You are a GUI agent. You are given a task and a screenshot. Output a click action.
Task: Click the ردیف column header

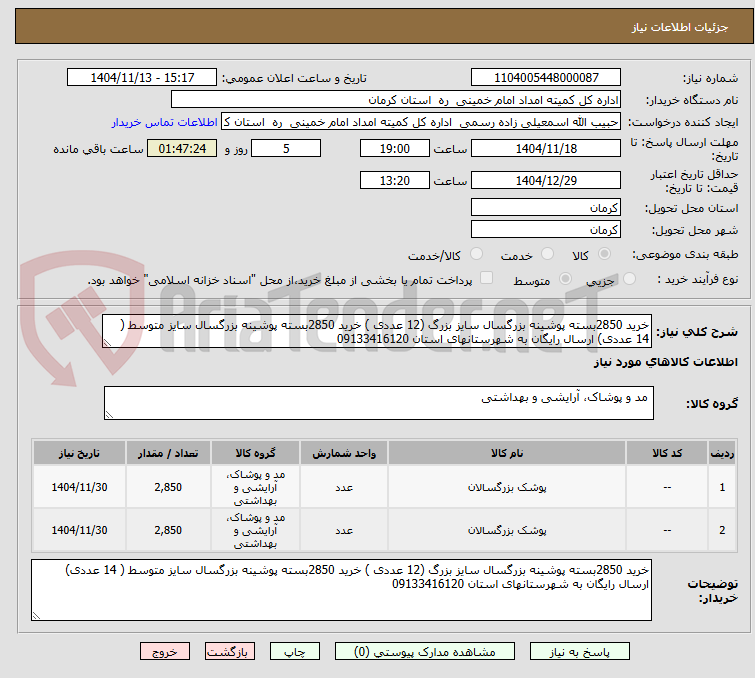coord(722,453)
